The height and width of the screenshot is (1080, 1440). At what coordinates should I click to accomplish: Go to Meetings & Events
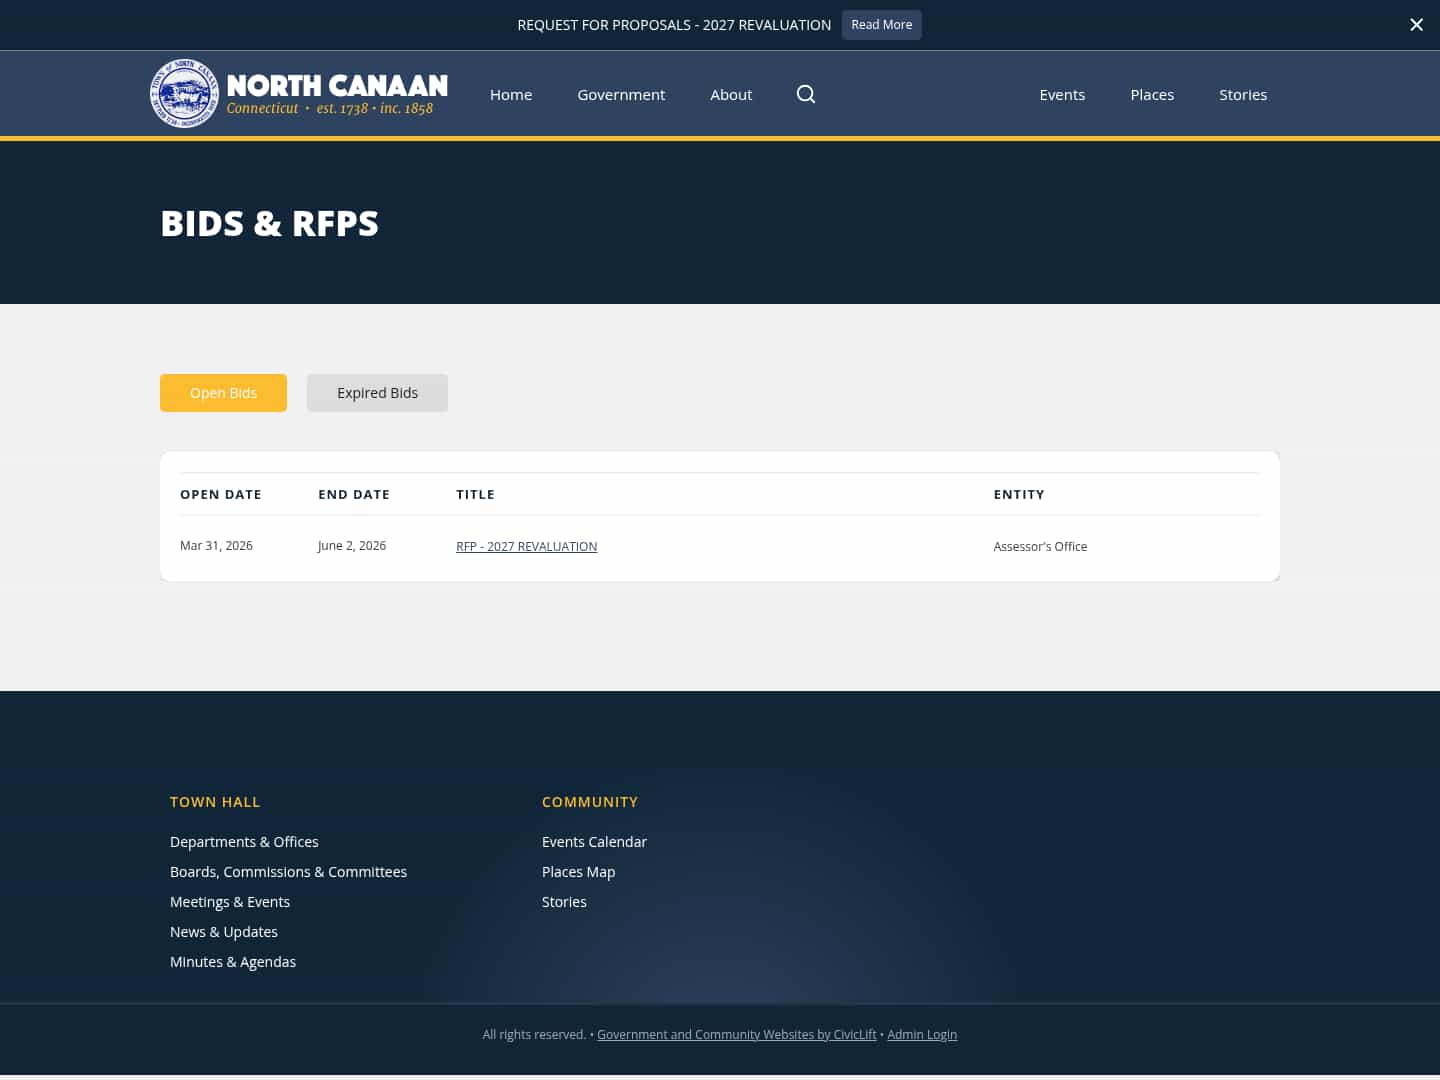click(230, 901)
